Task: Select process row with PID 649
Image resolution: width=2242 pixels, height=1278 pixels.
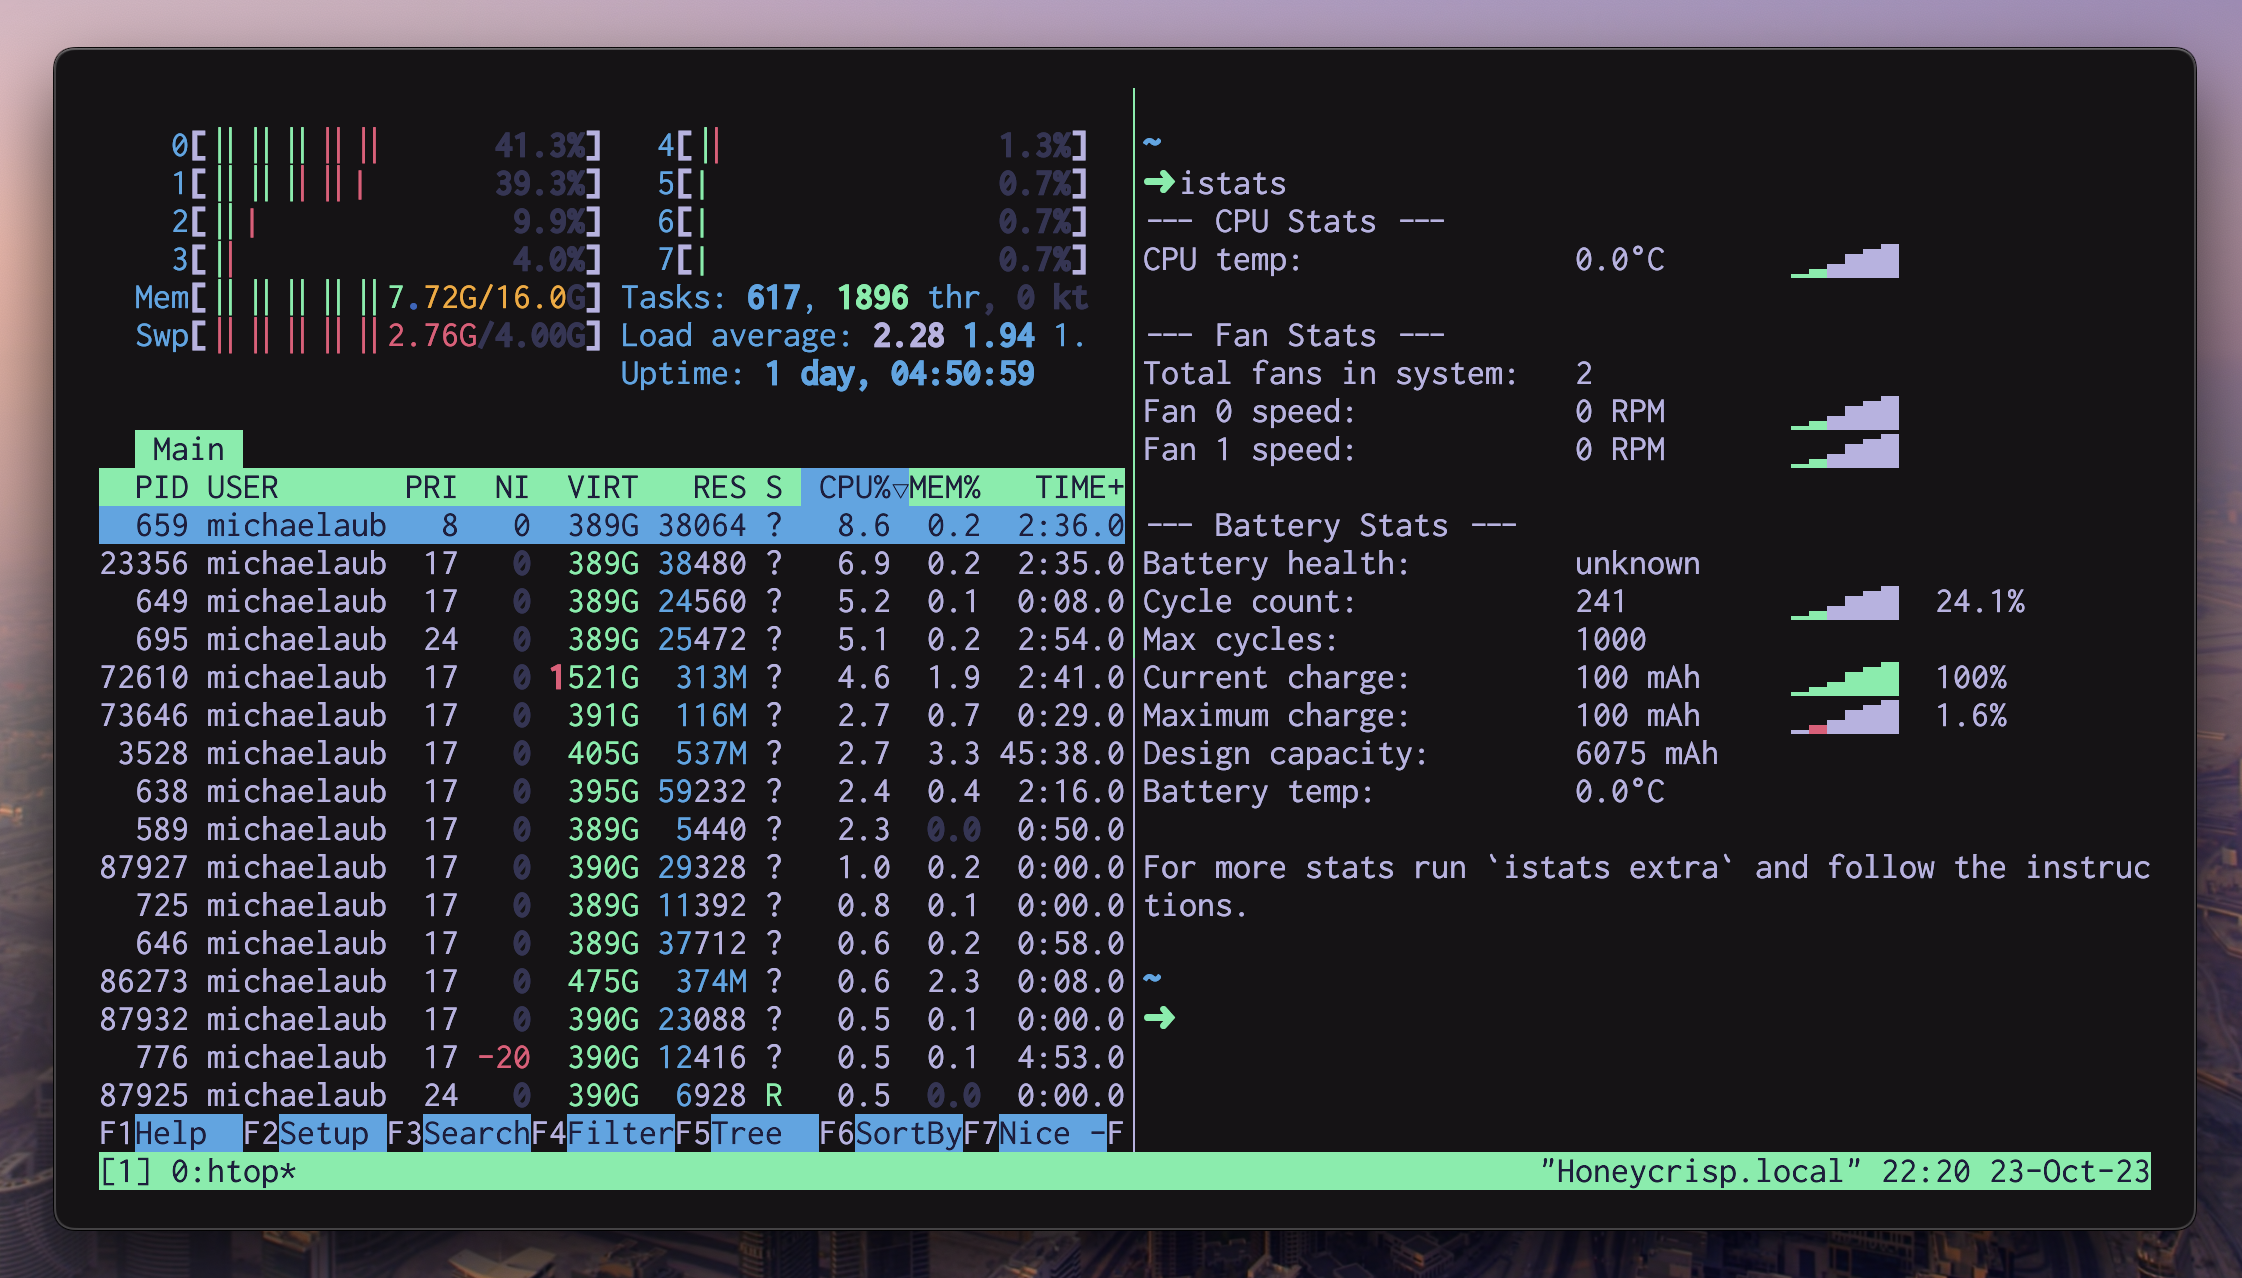Action: pyautogui.click(x=612, y=601)
